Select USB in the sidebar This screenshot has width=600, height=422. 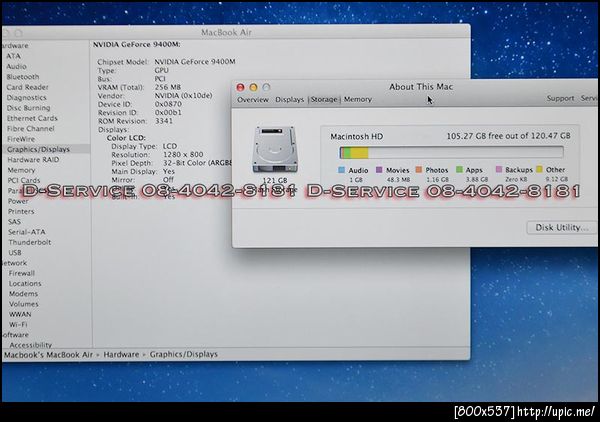[15, 253]
